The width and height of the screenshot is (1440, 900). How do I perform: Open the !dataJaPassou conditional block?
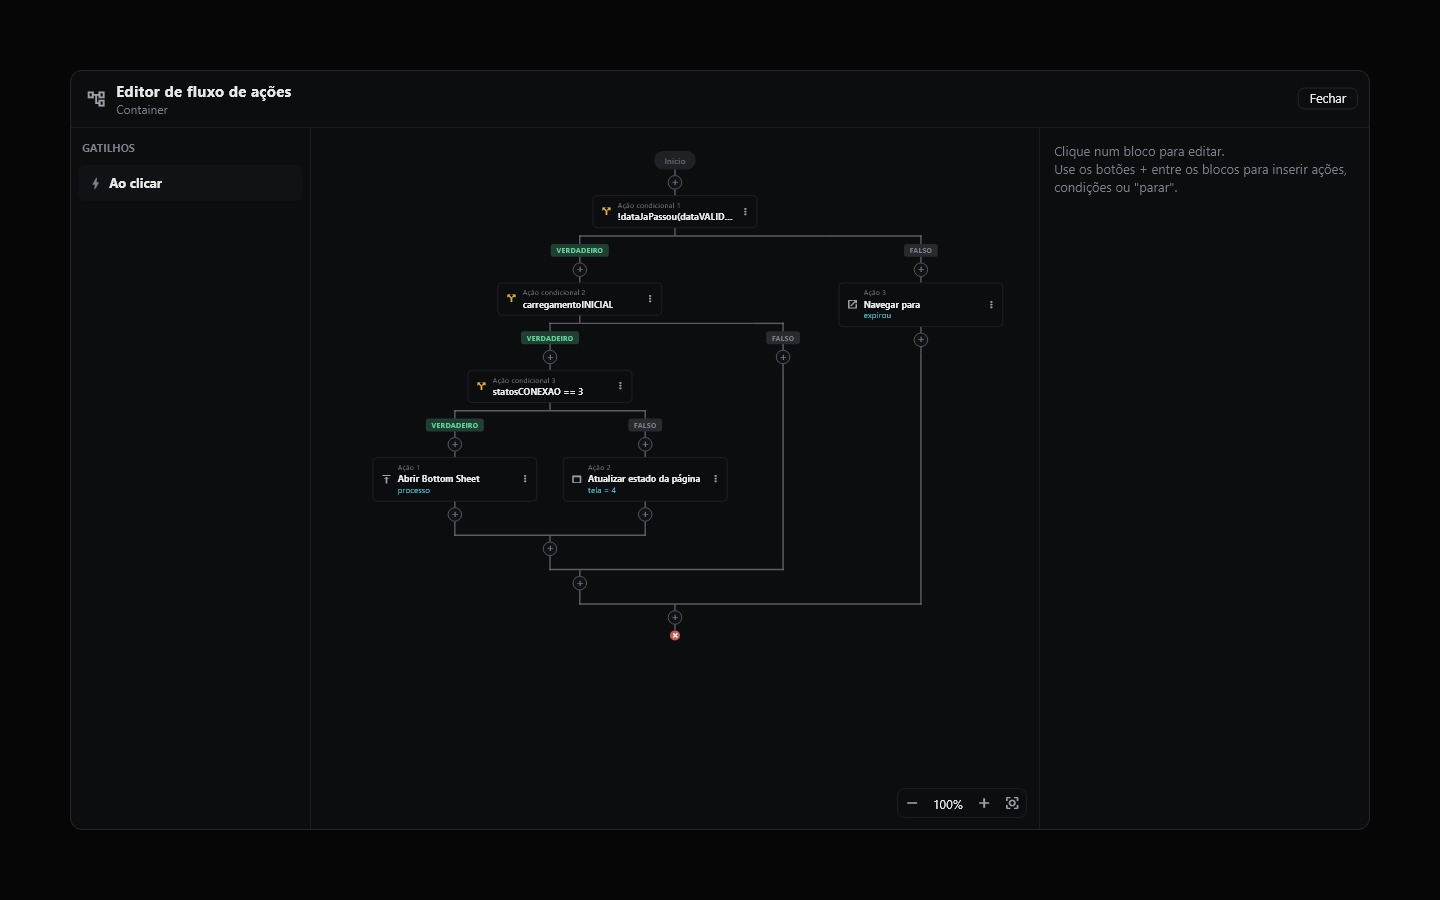[675, 212]
